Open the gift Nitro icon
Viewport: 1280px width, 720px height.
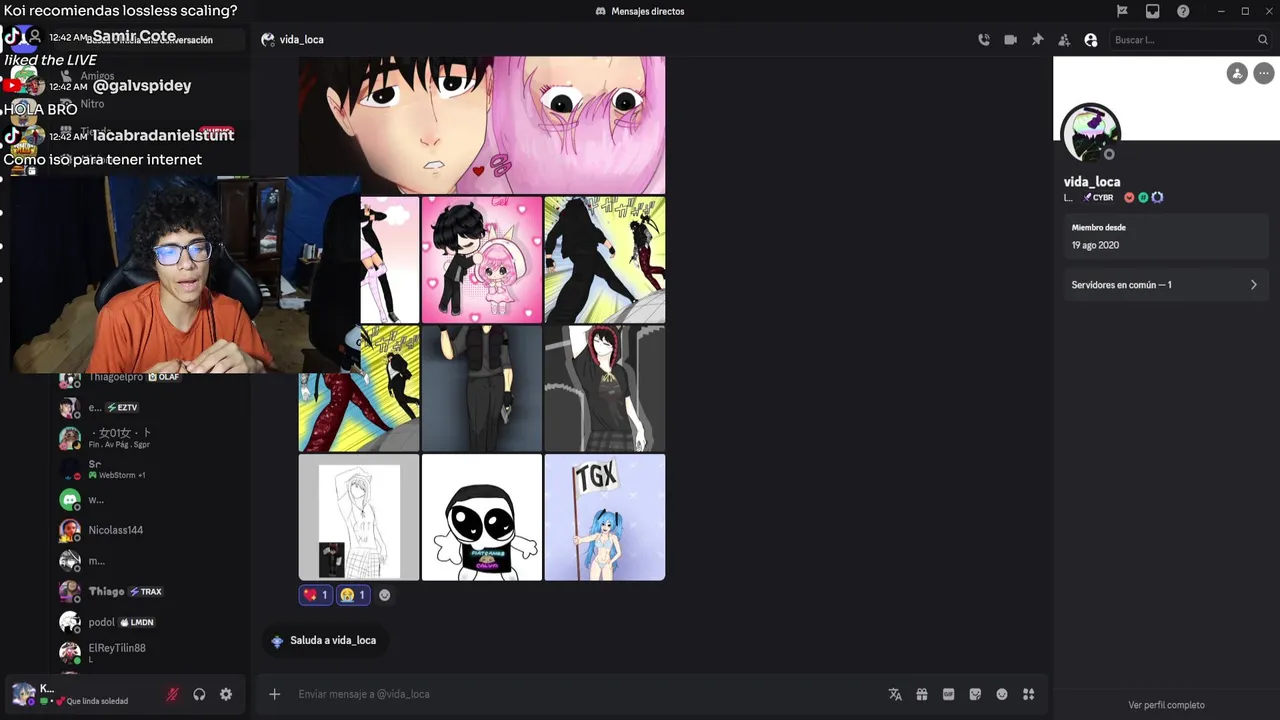[922, 694]
